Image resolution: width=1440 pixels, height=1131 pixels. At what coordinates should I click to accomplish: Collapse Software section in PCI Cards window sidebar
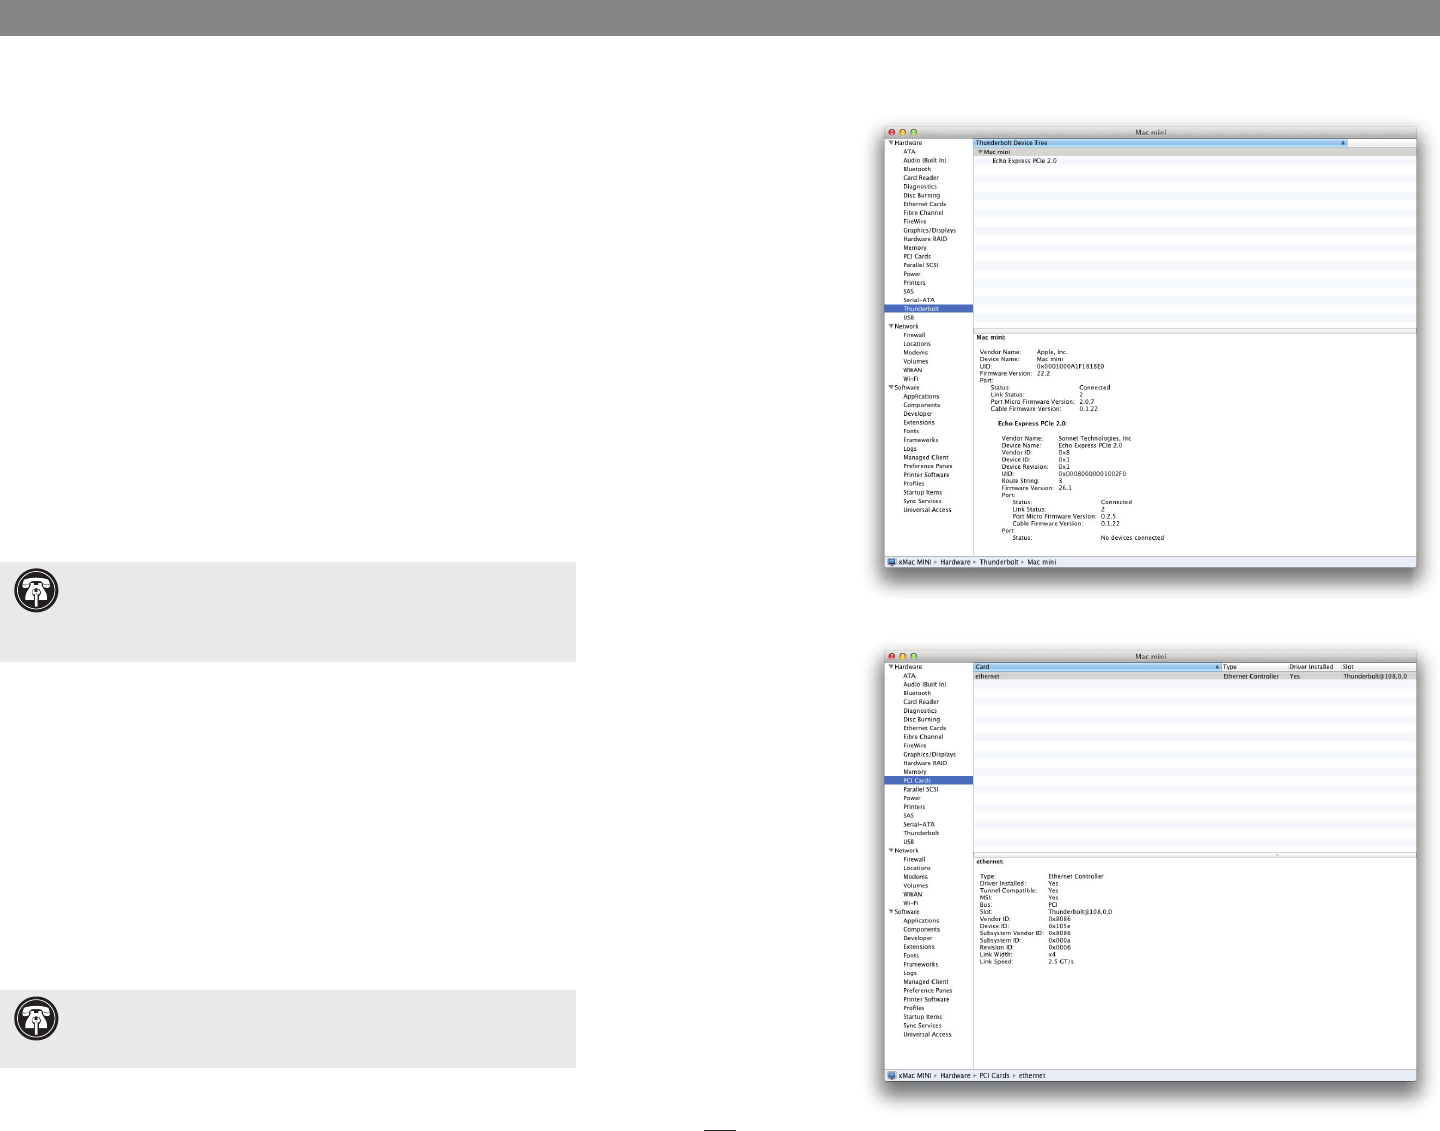pyautogui.click(x=891, y=912)
